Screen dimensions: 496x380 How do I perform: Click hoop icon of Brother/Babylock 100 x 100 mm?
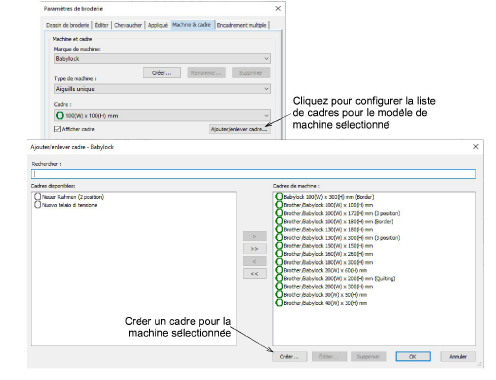pos(279,205)
